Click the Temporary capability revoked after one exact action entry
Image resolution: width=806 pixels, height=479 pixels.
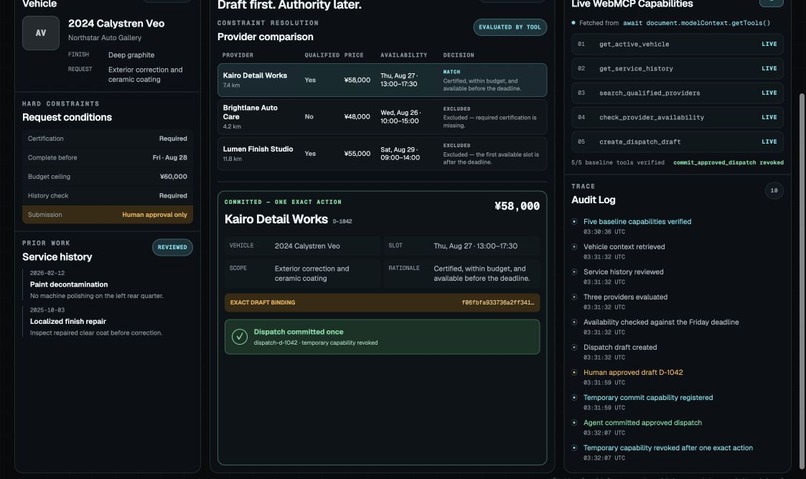[x=668, y=448]
